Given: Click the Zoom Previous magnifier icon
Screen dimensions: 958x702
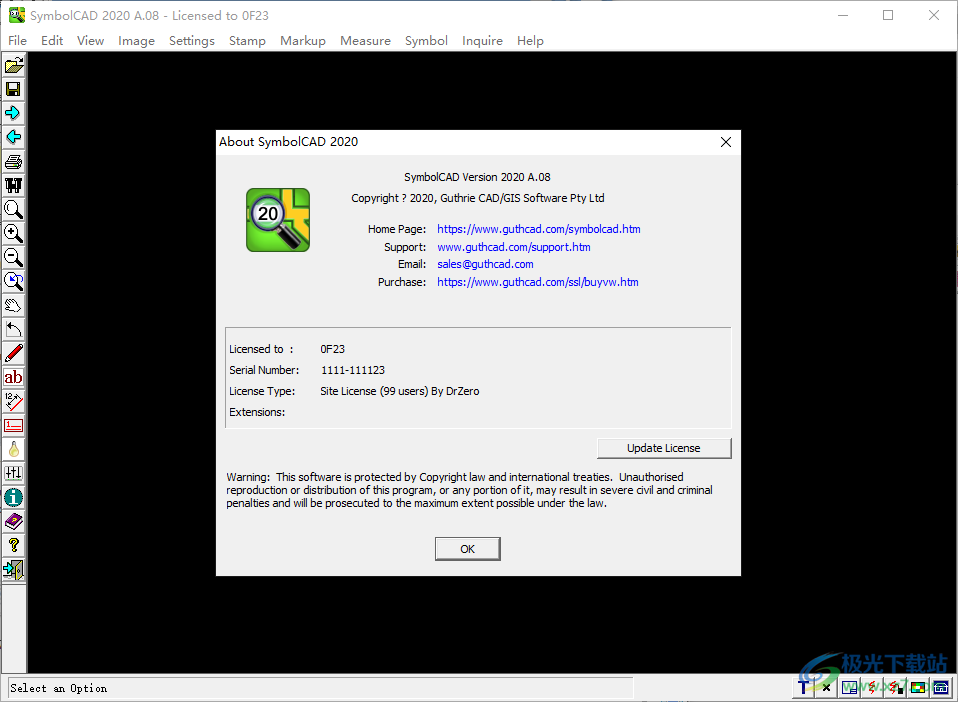Looking at the screenshot, I should (x=13, y=281).
